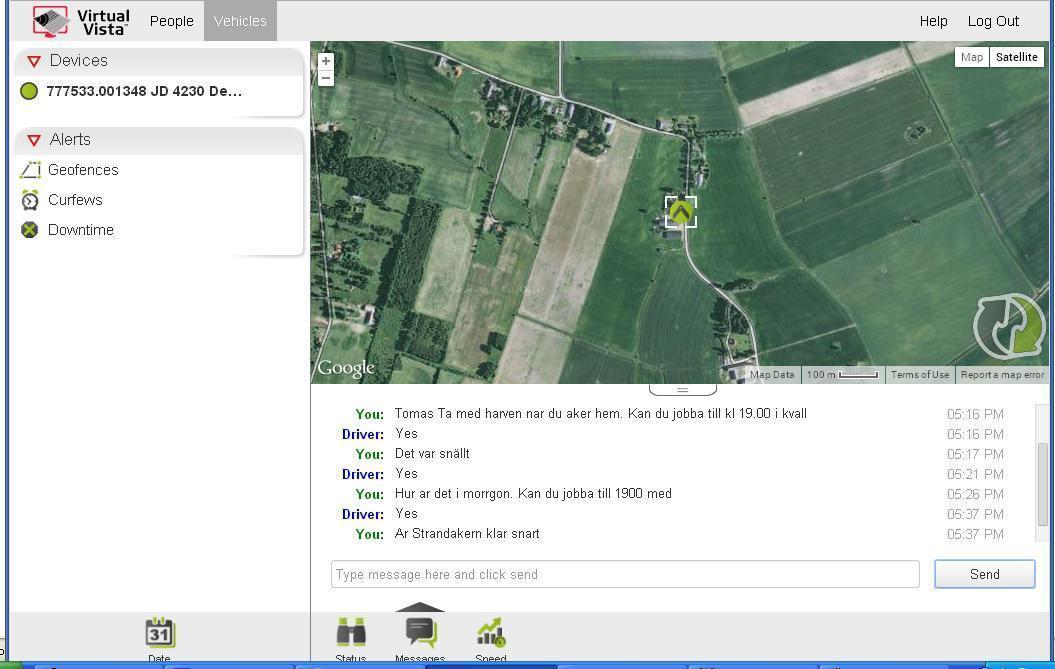The image size is (1055, 669).
Task: Open Curfews alert settings
Action: tap(75, 200)
